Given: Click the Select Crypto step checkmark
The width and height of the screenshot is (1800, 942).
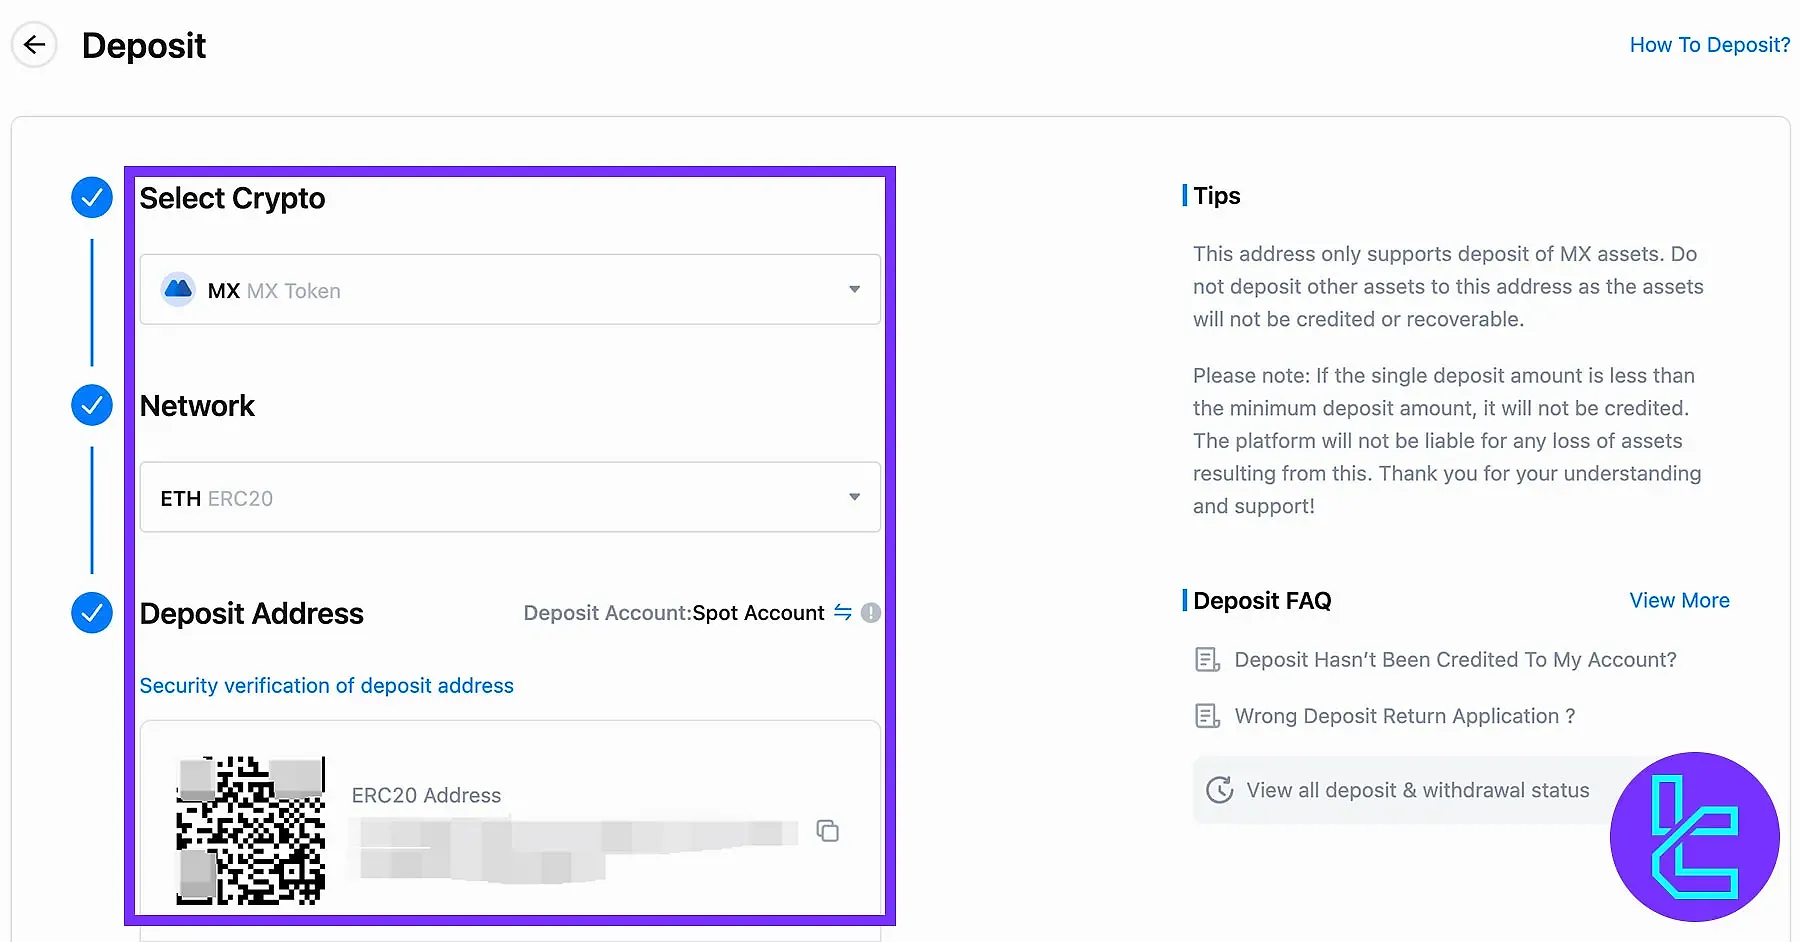Looking at the screenshot, I should (92, 198).
